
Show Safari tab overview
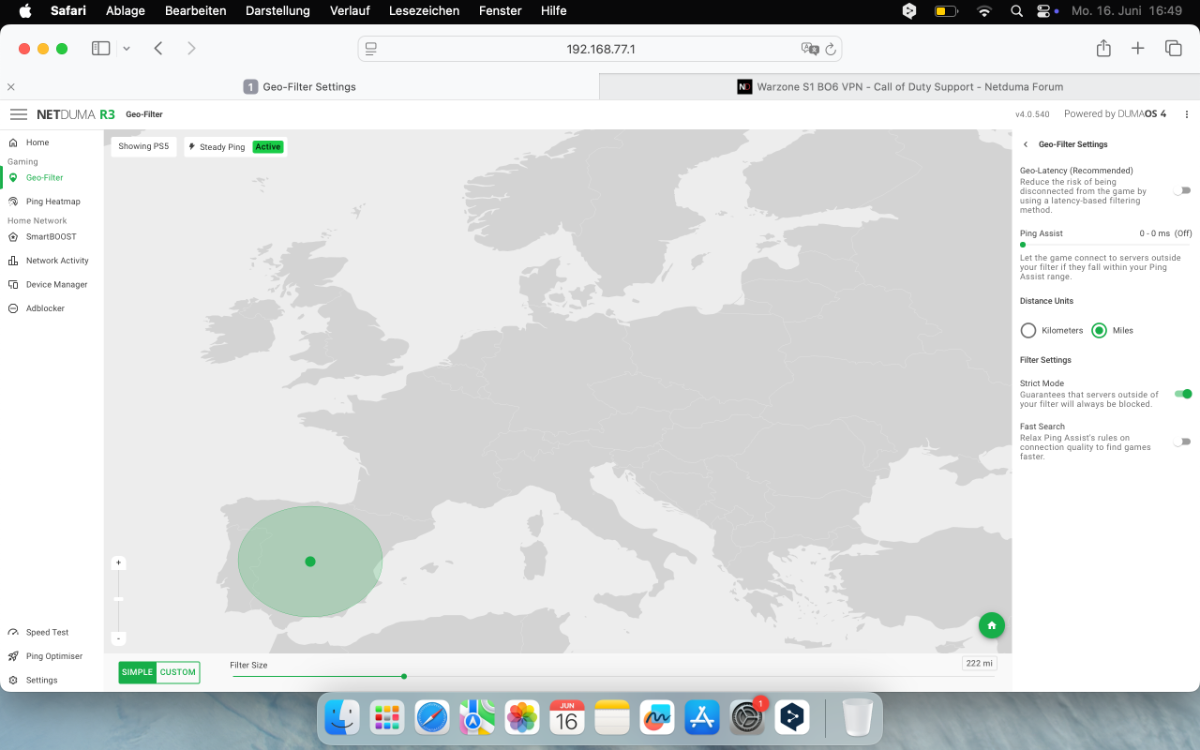pyautogui.click(x=1173, y=48)
